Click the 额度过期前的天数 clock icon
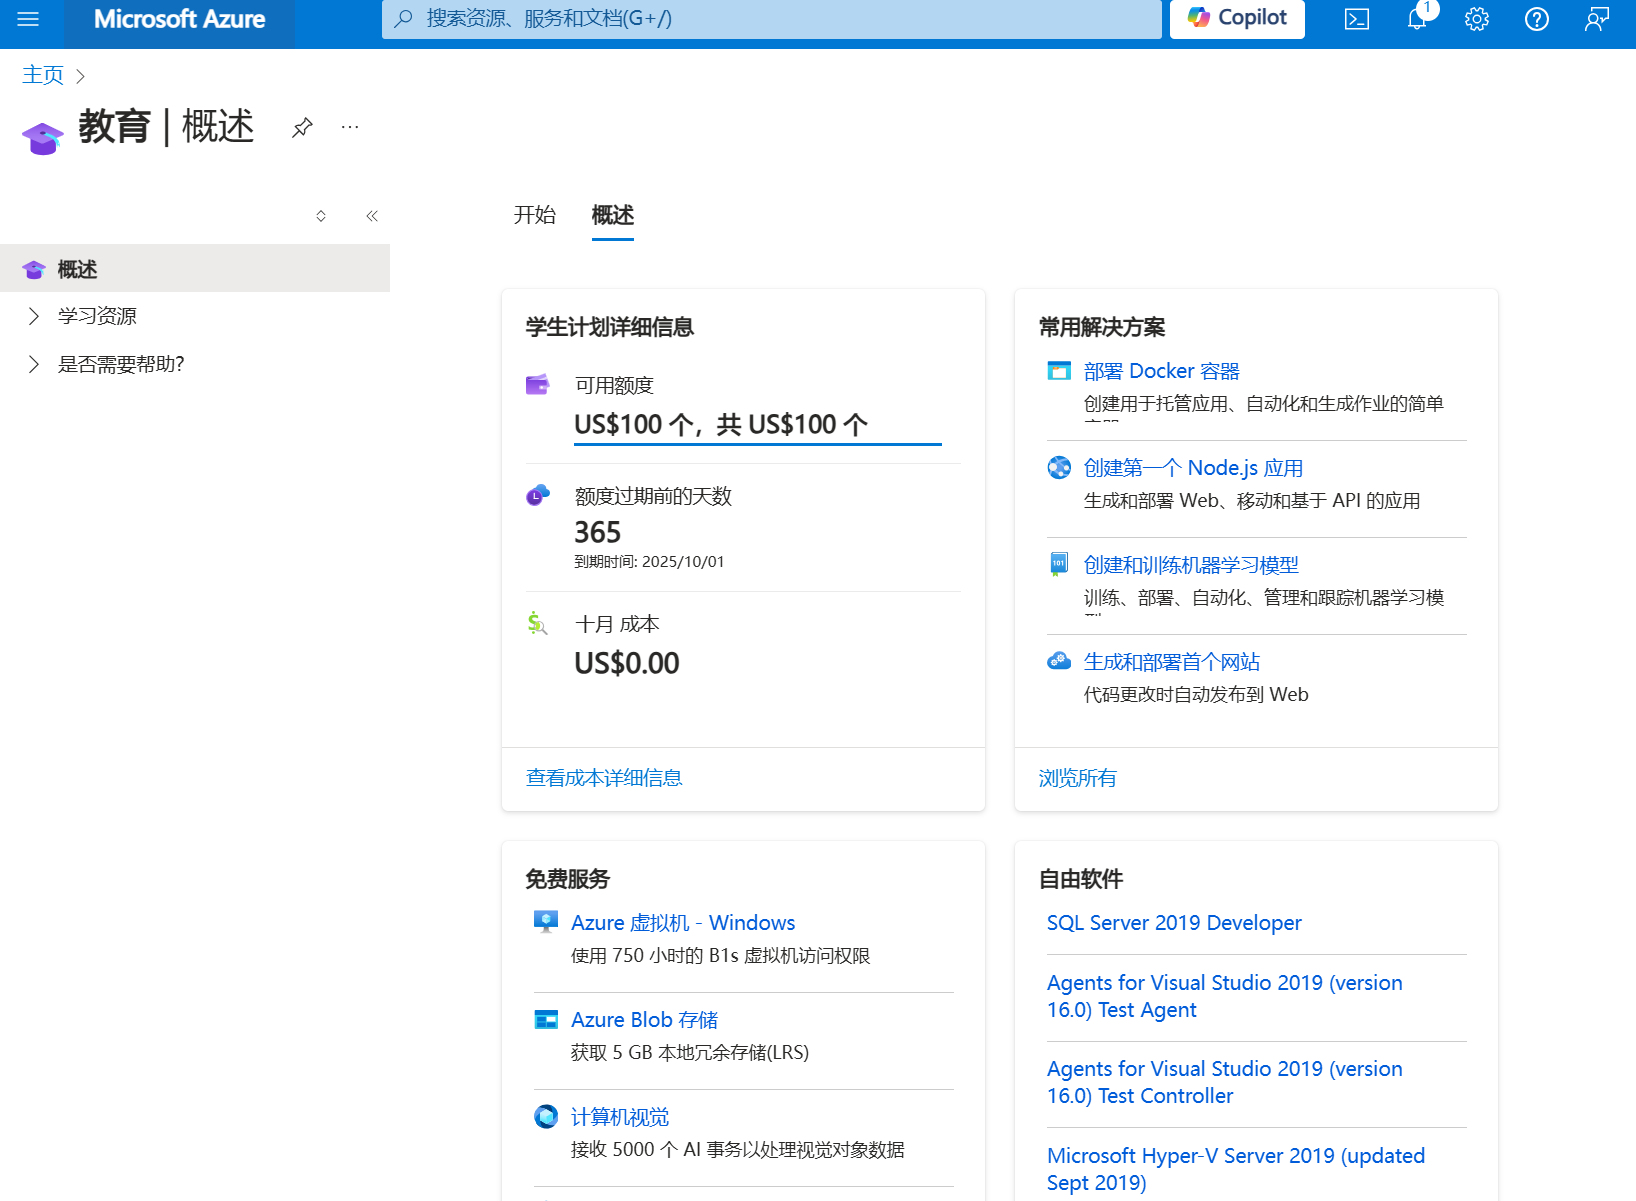 coord(538,495)
